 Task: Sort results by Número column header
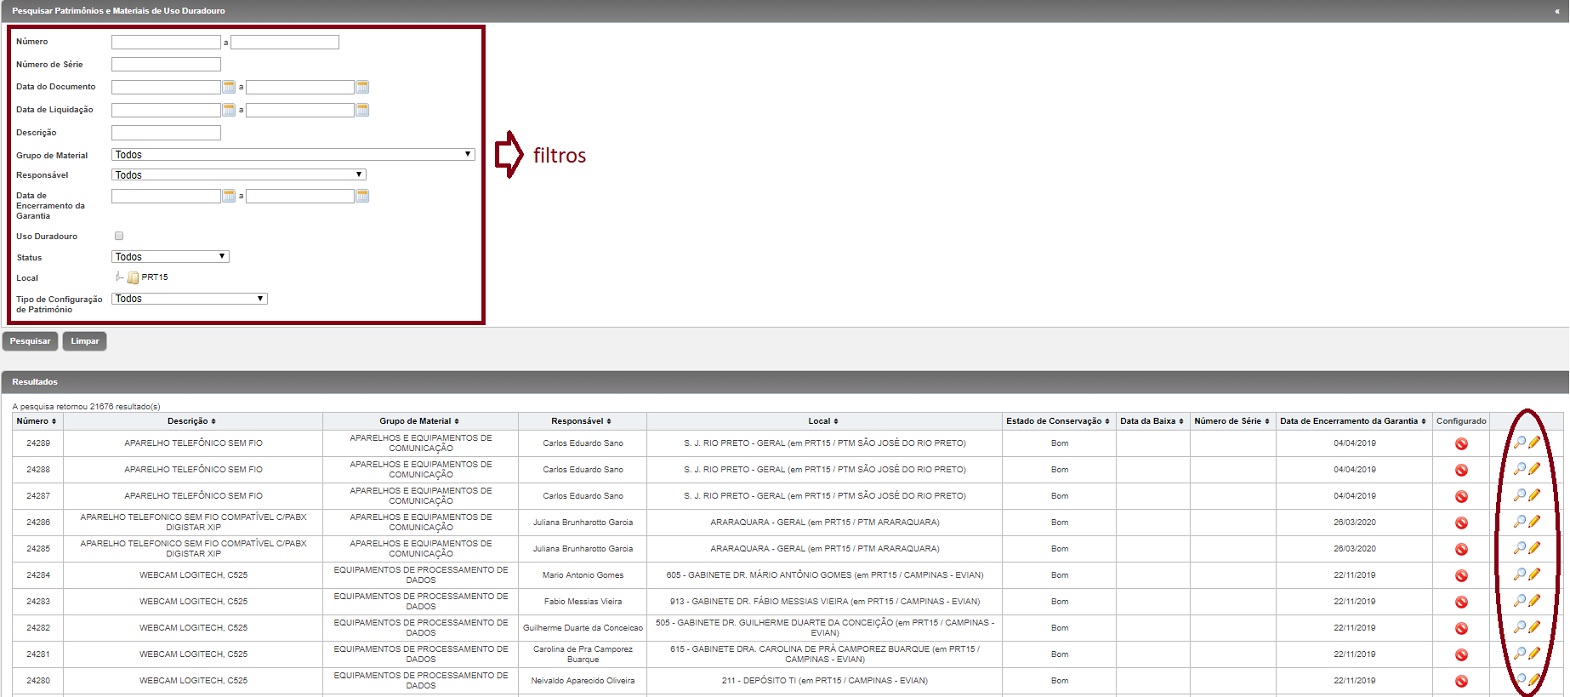pos(36,421)
